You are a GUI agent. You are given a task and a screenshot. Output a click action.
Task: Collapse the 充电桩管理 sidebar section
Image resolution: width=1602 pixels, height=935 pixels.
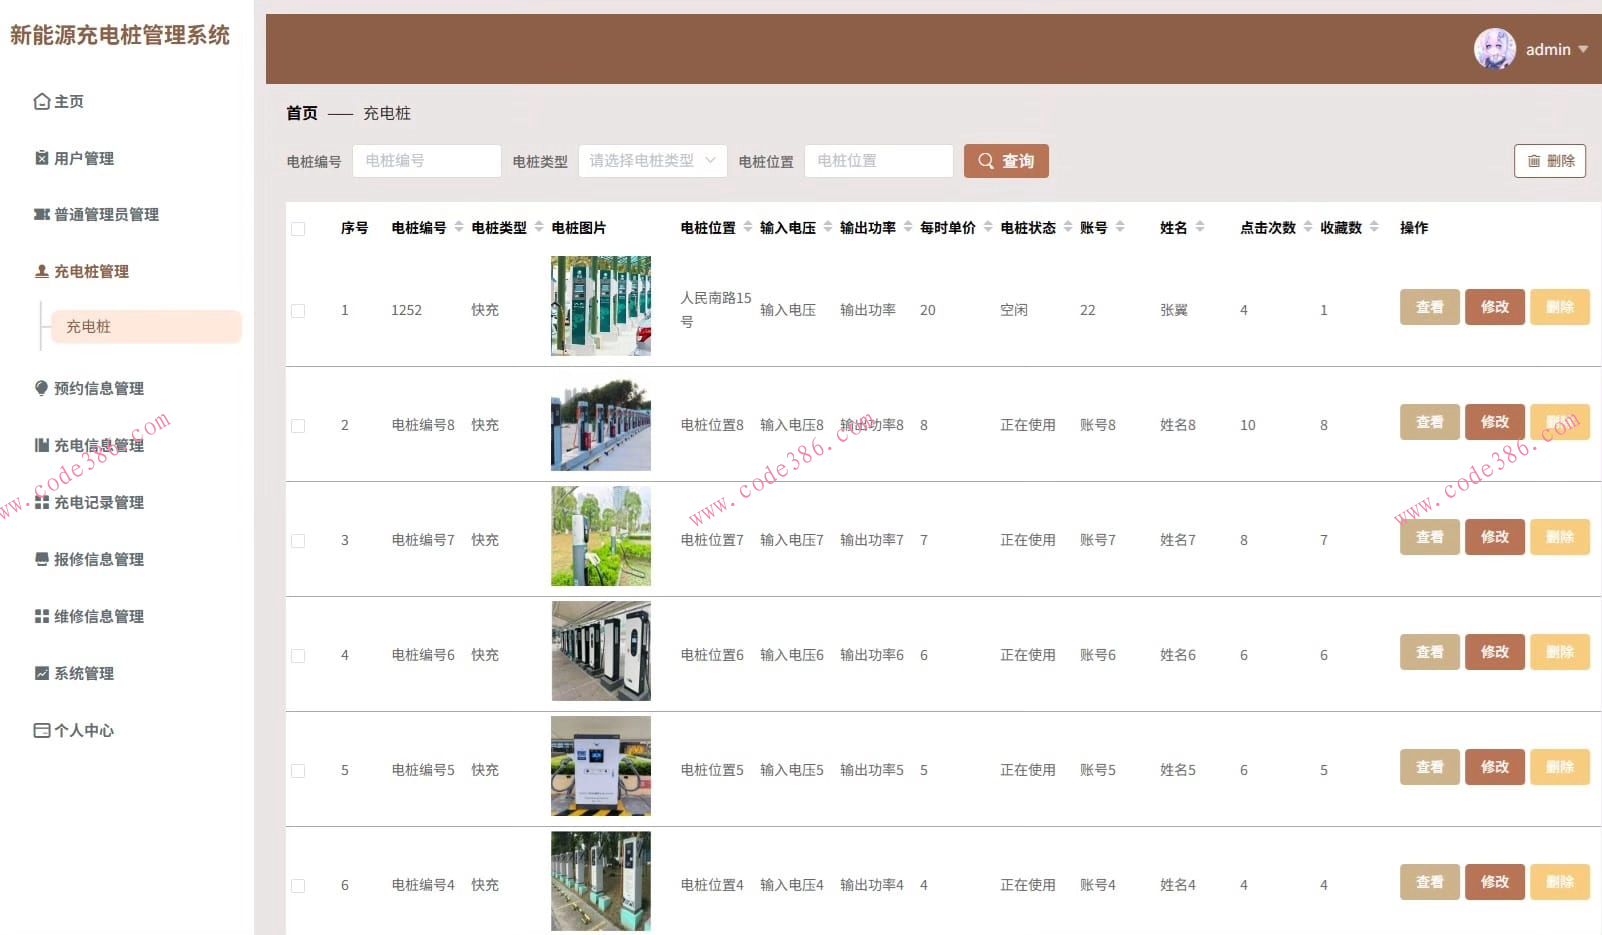pos(91,271)
